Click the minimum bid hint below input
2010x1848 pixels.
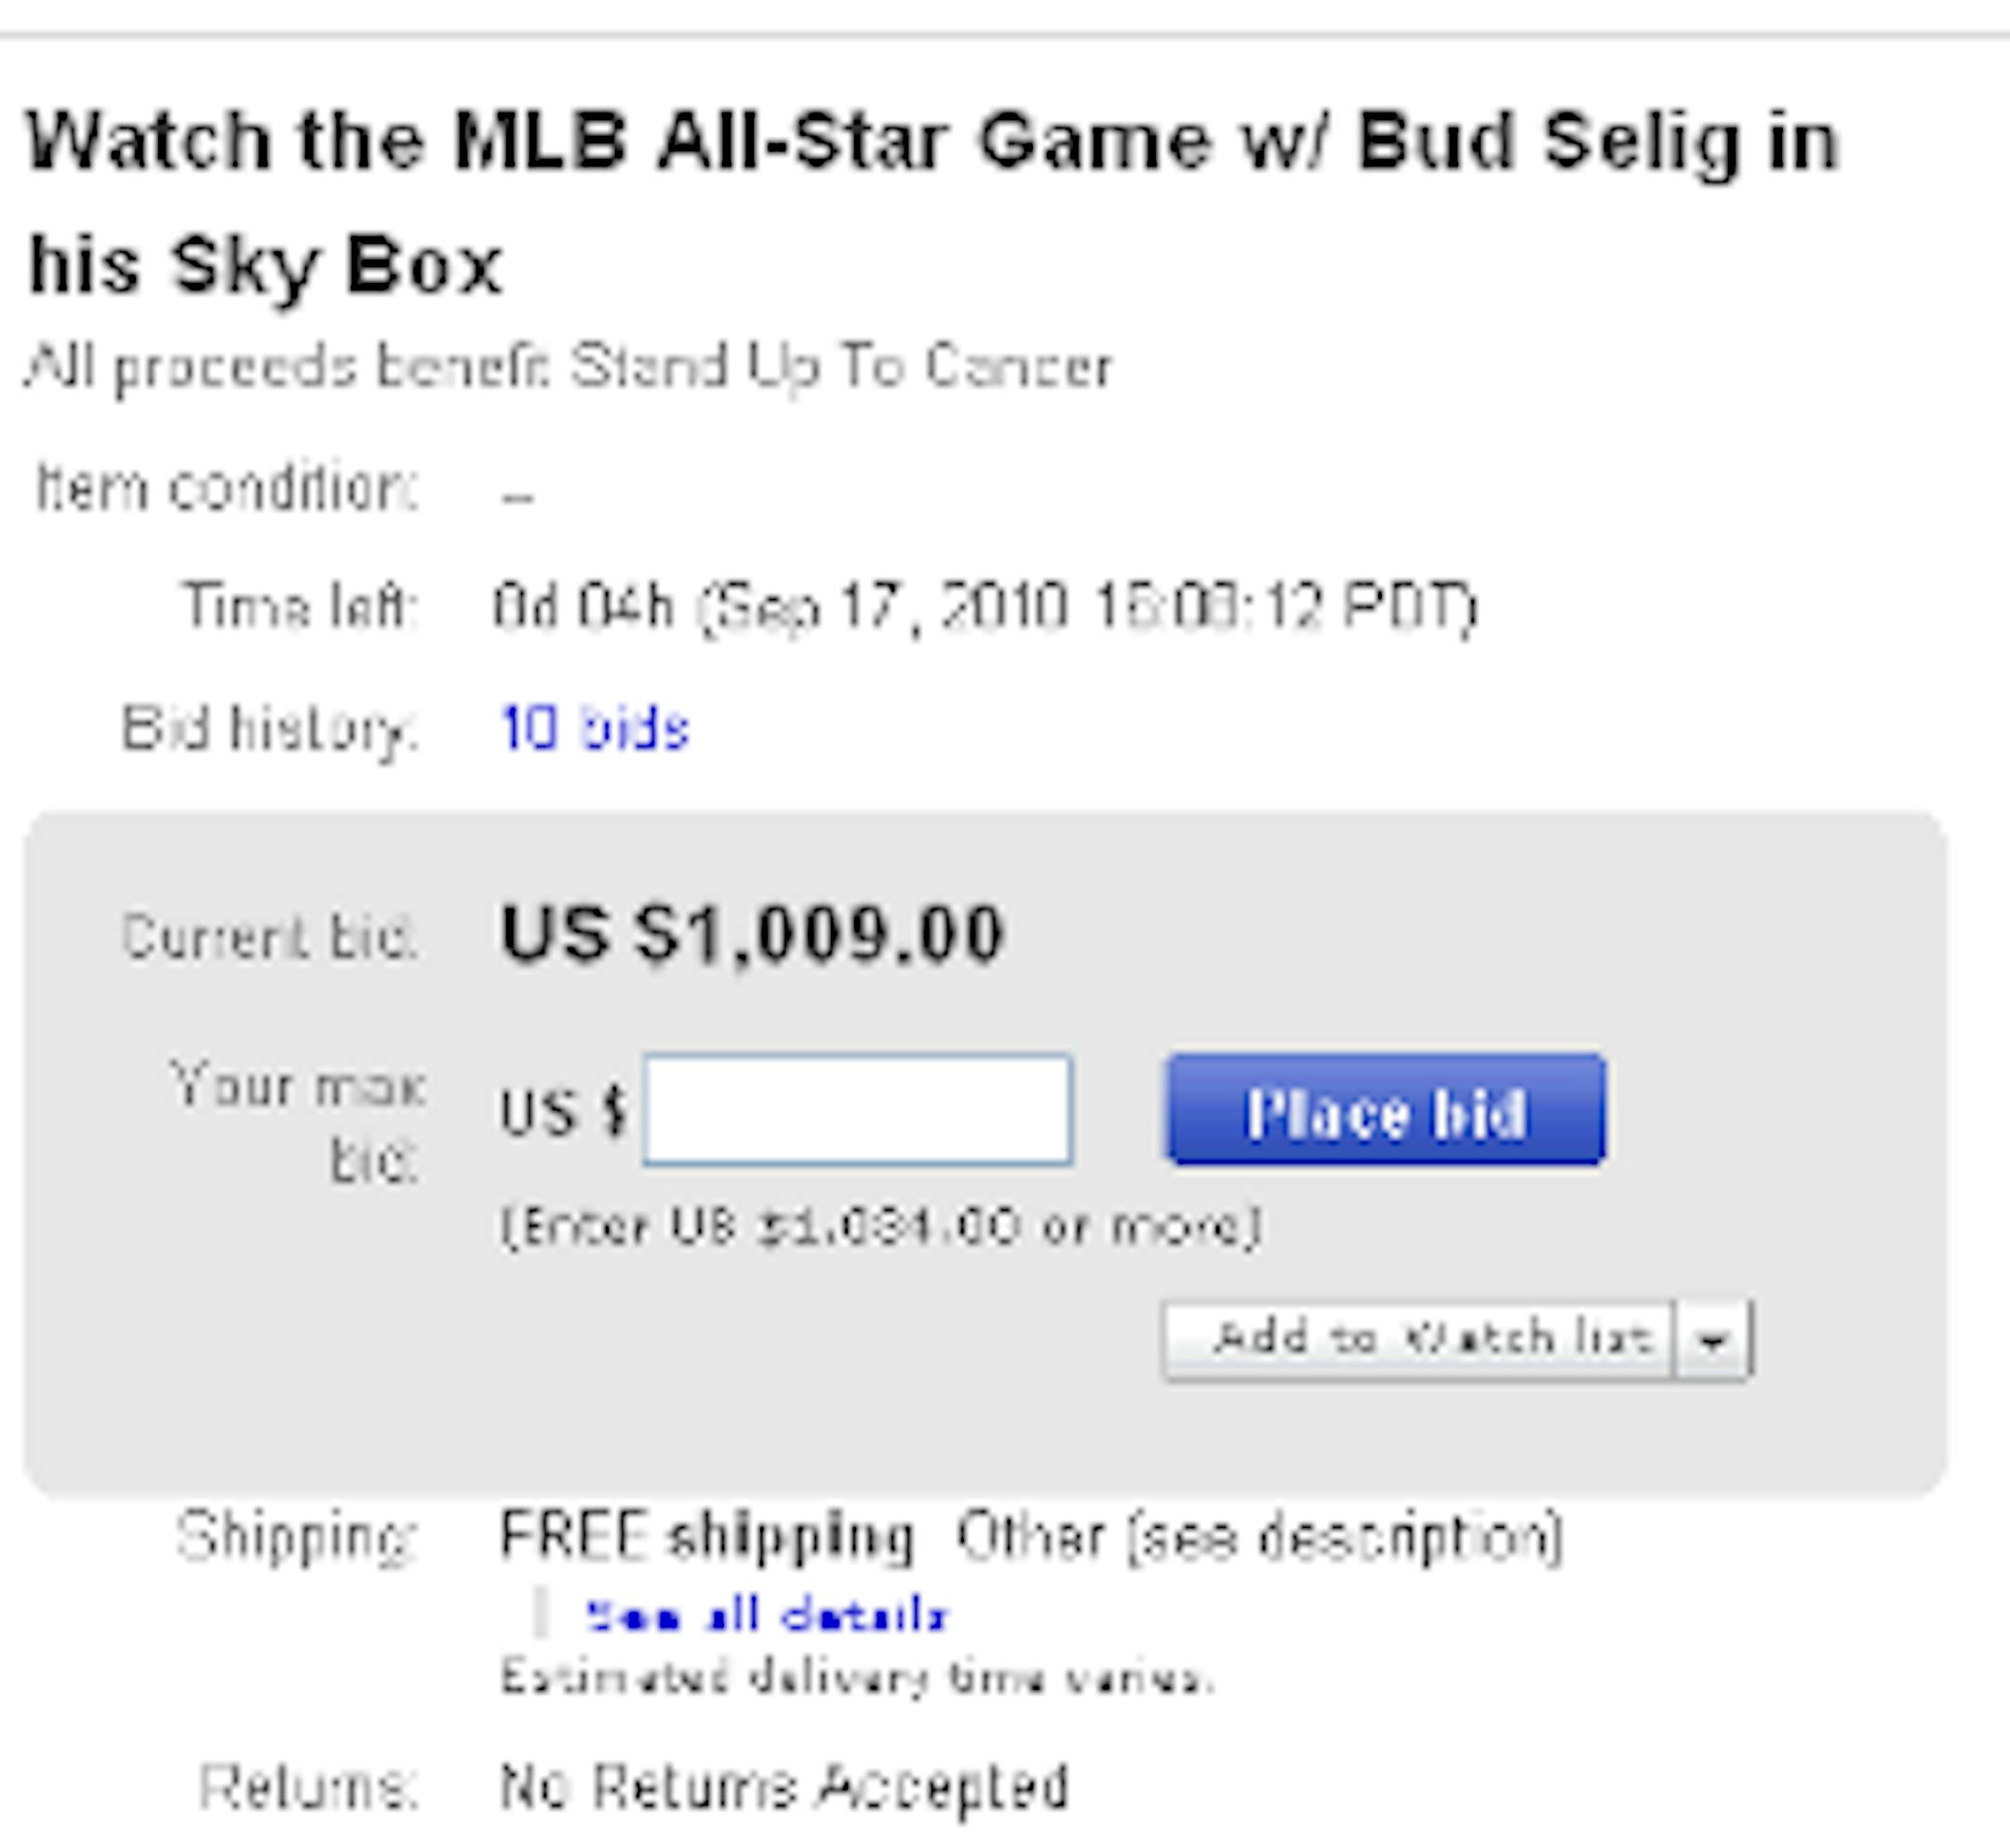tap(880, 1226)
